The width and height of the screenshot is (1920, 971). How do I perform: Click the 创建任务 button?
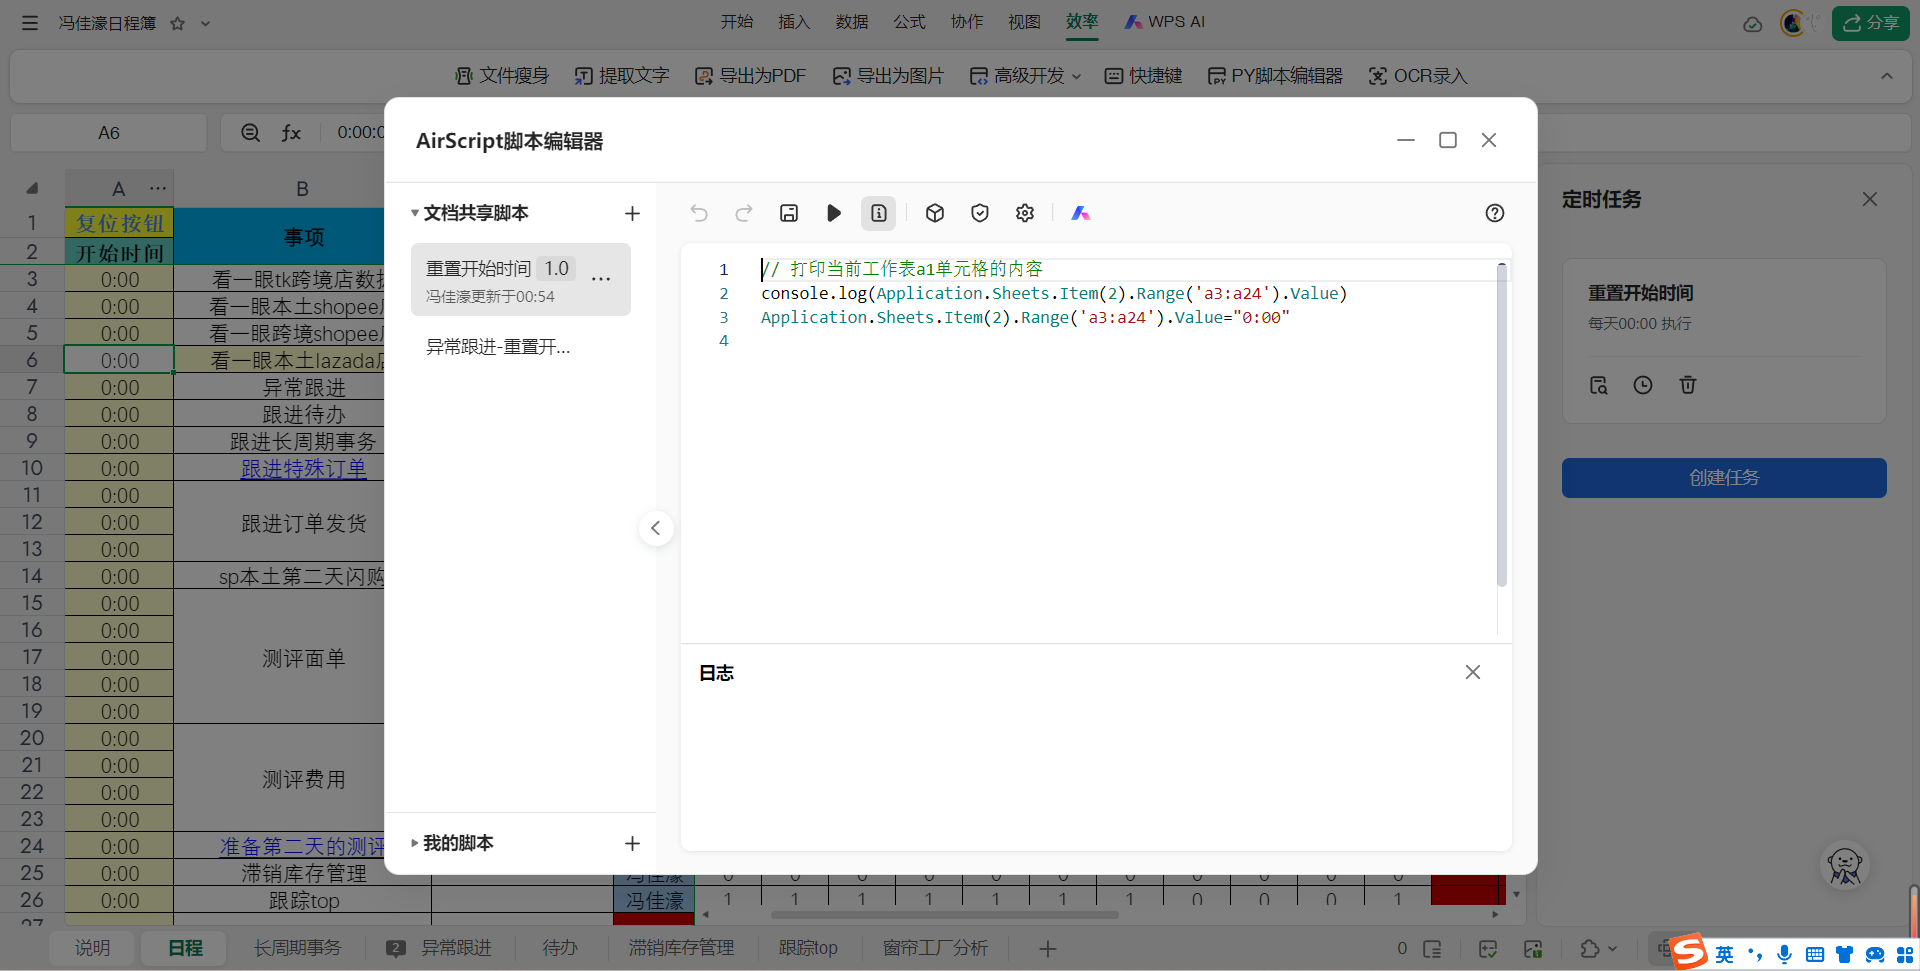click(x=1724, y=478)
